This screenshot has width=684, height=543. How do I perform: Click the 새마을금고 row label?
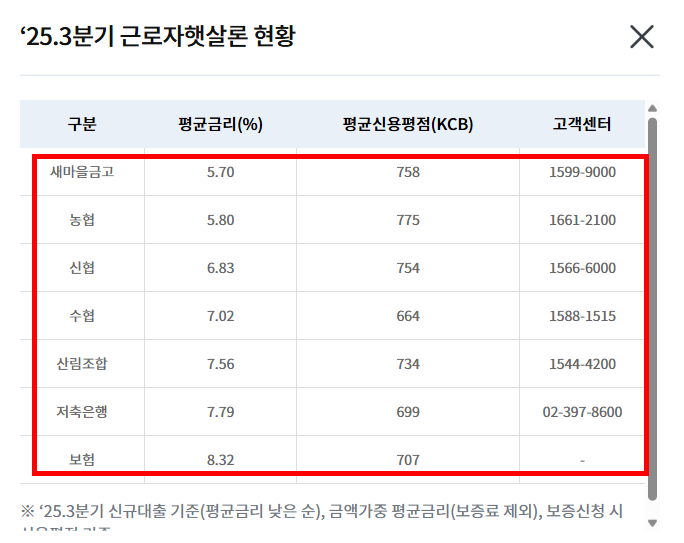point(82,172)
